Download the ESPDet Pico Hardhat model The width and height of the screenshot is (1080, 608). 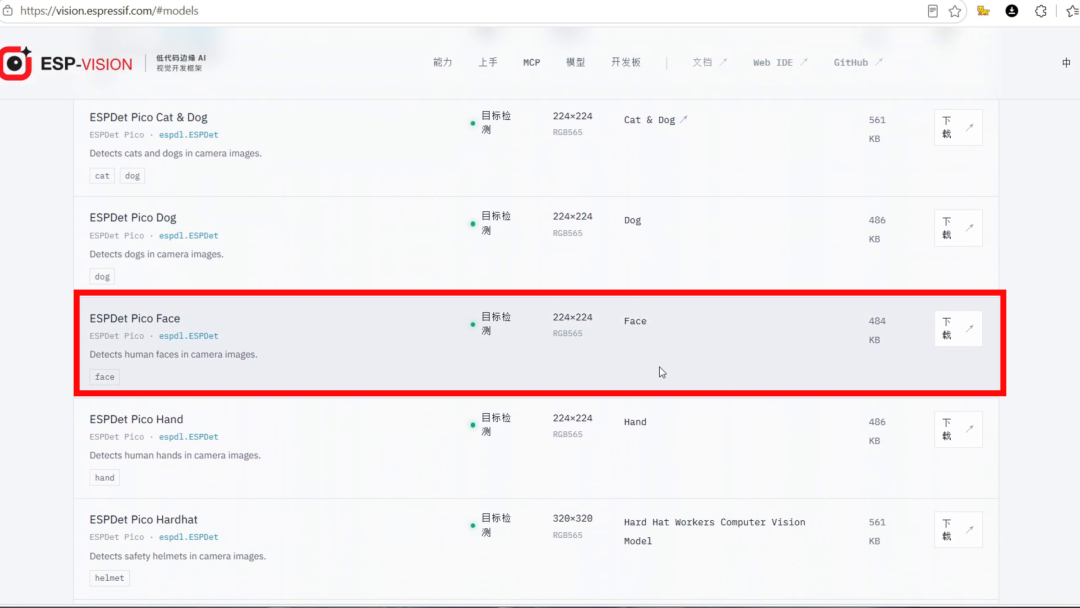pyautogui.click(x=958, y=530)
